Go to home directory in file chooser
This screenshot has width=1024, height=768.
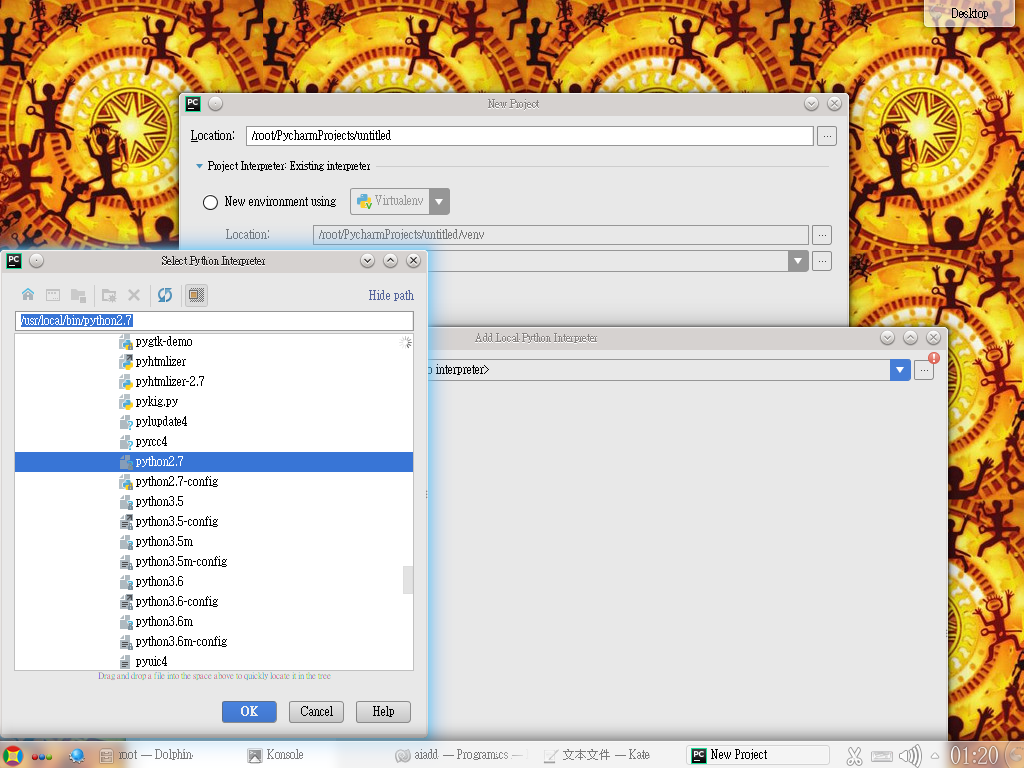27,295
